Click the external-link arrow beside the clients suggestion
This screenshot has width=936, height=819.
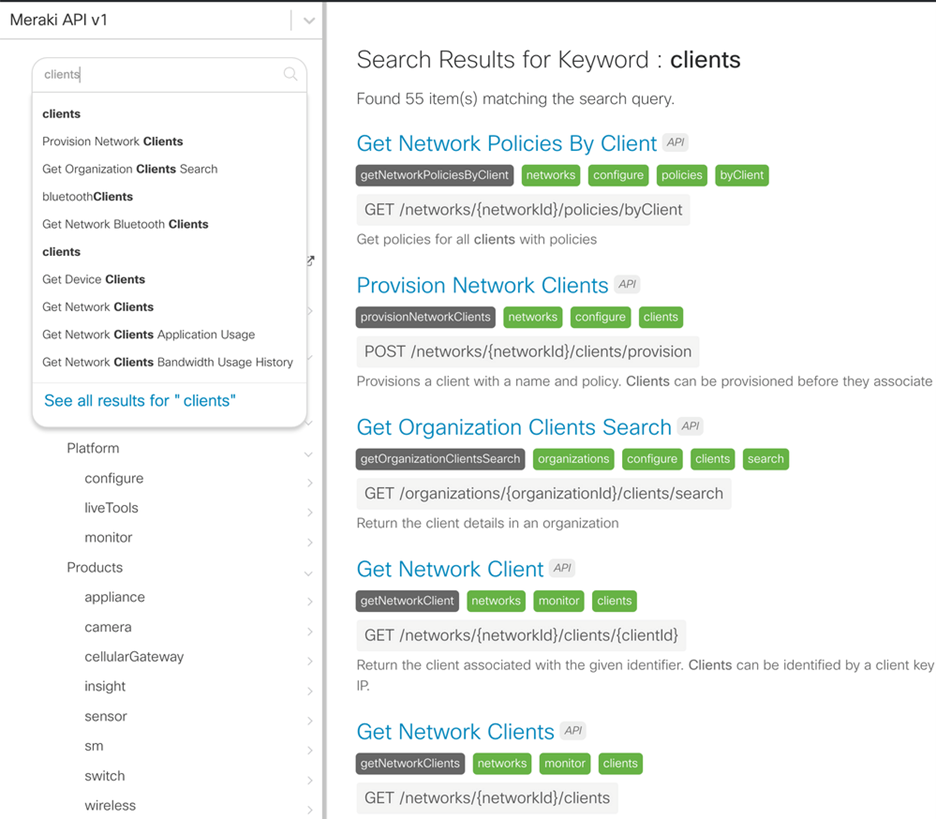click(x=310, y=260)
